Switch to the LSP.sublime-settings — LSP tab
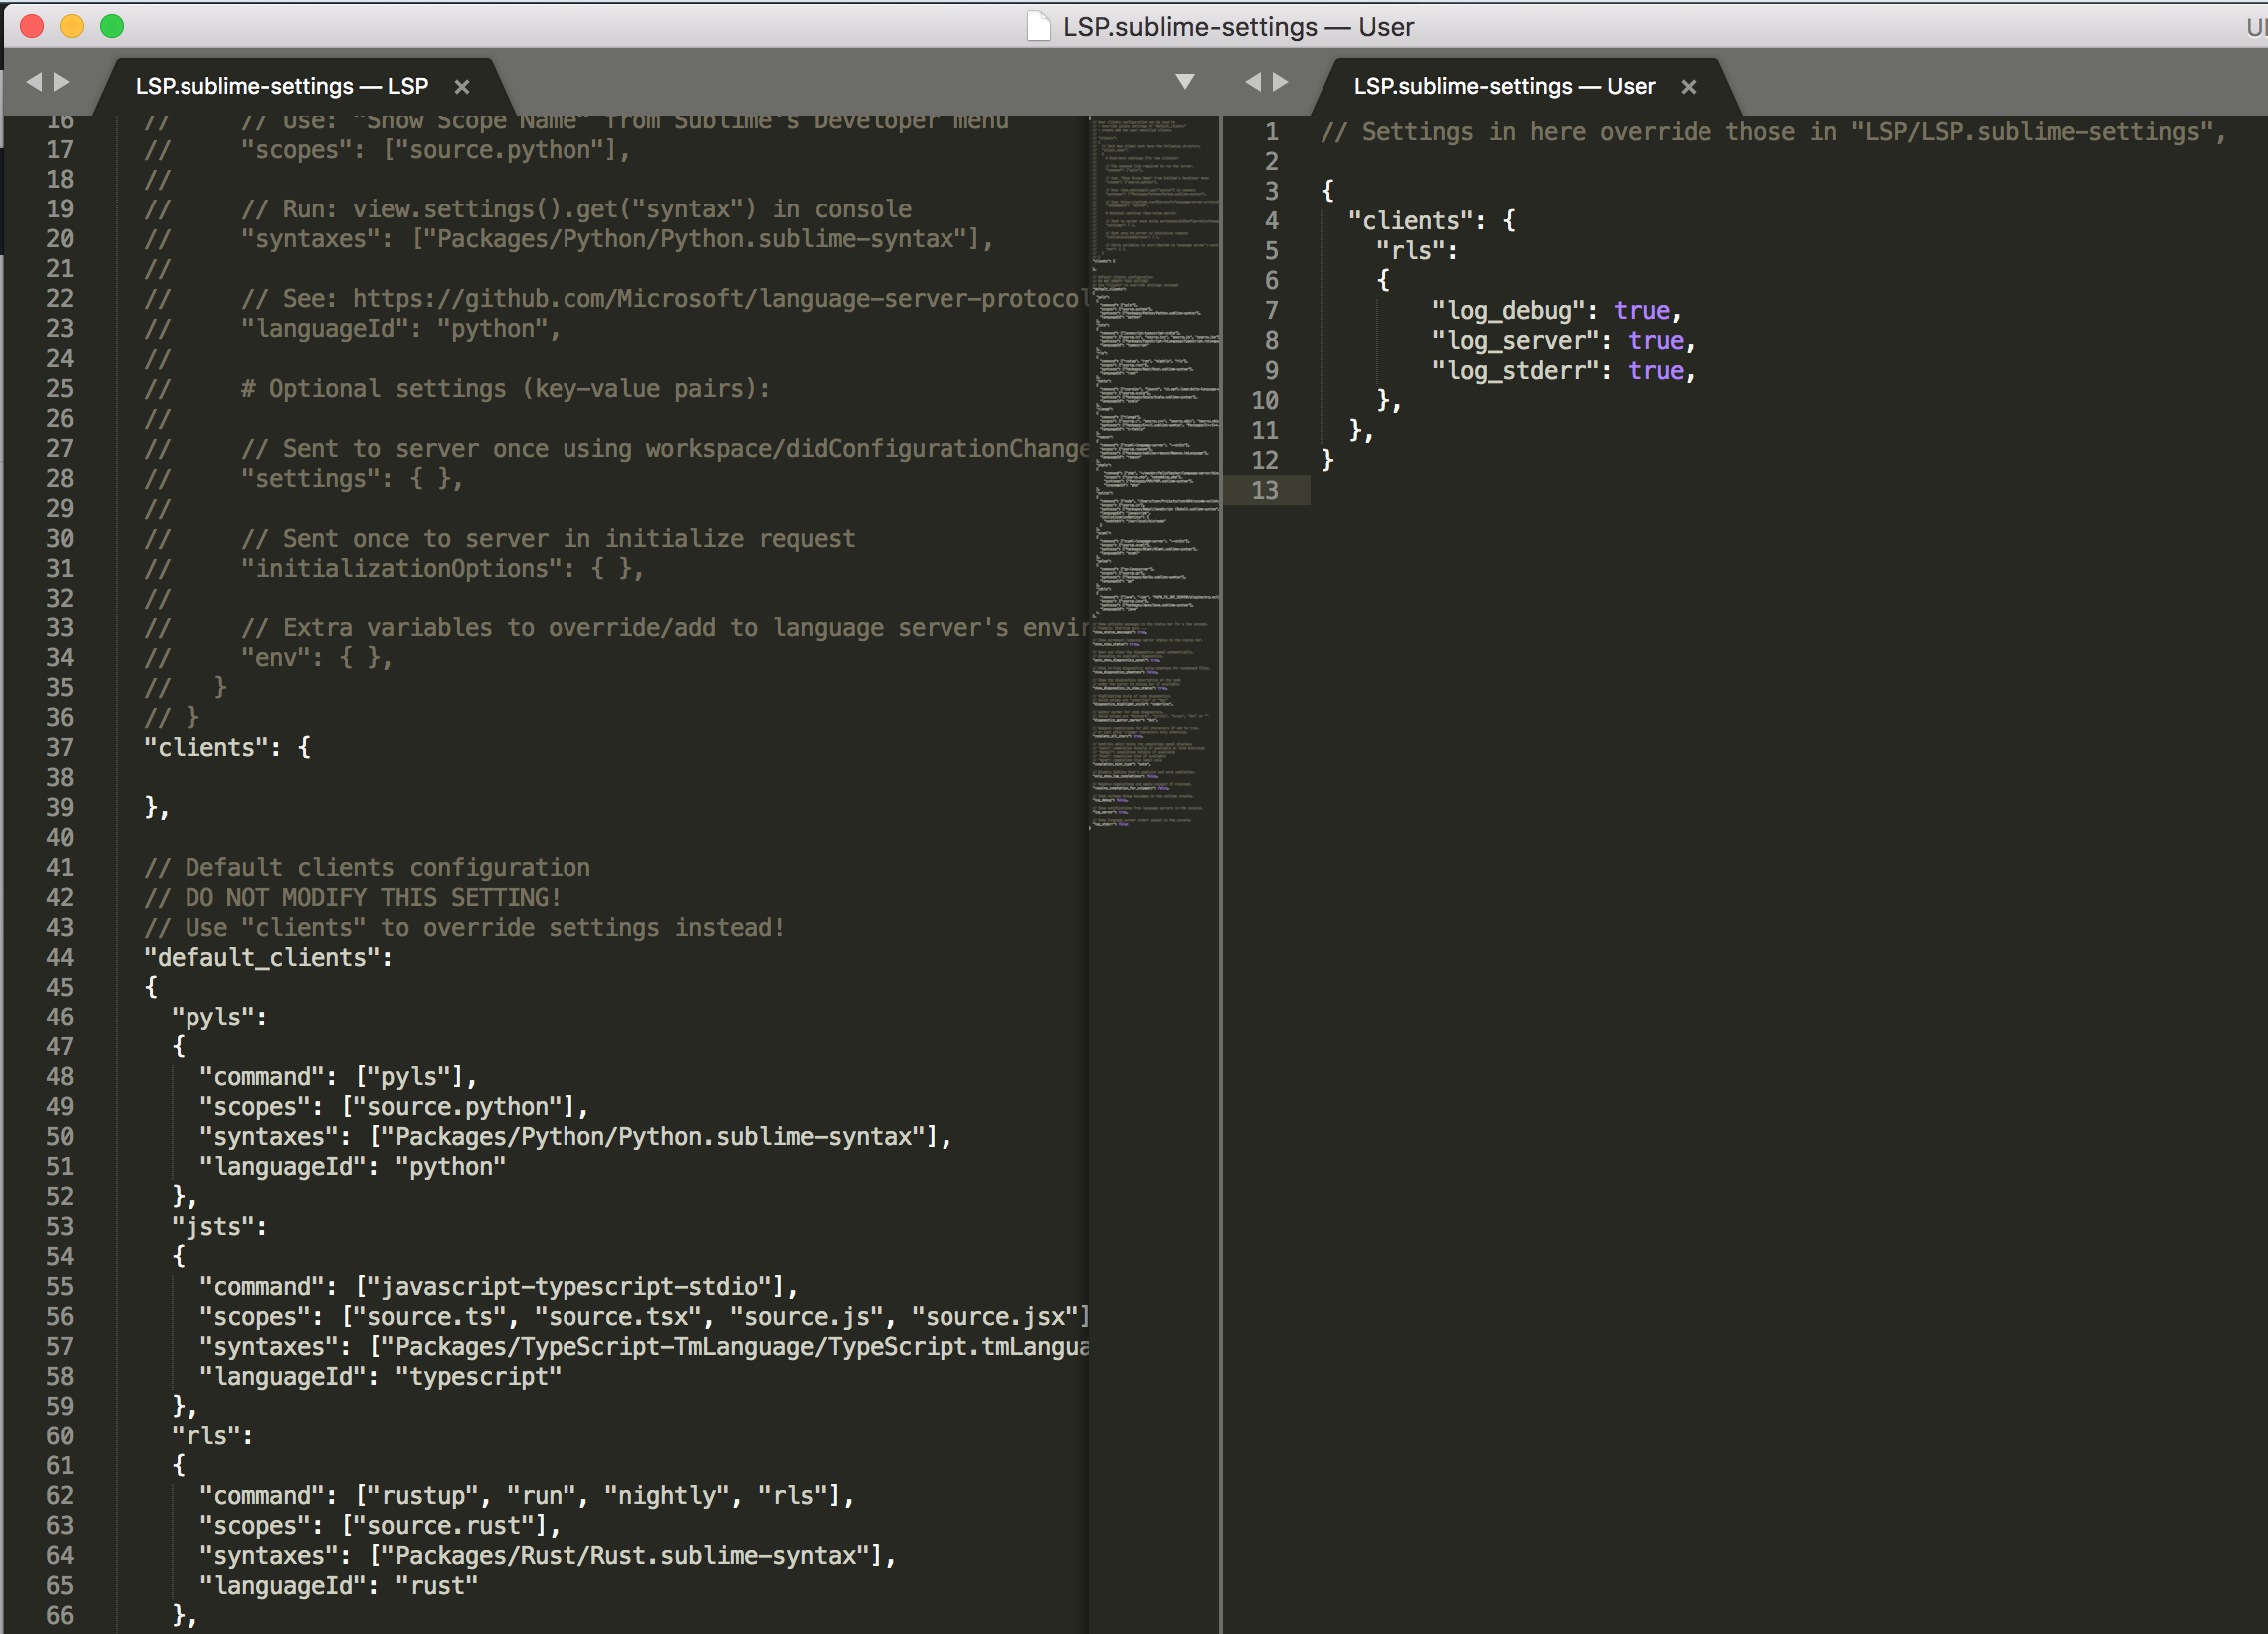Image resolution: width=2268 pixels, height=1634 pixels. pos(280,86)
